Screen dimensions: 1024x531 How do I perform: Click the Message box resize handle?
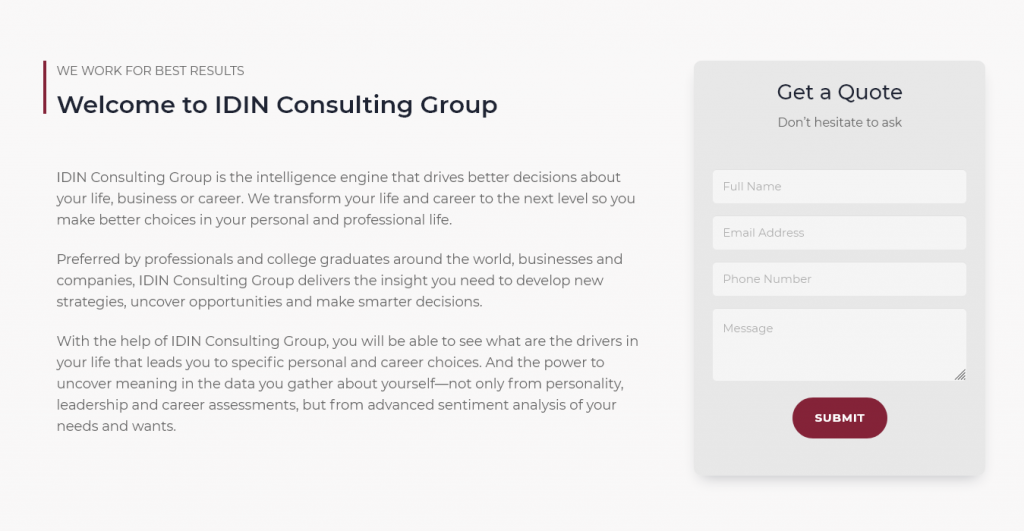[960, 375]
